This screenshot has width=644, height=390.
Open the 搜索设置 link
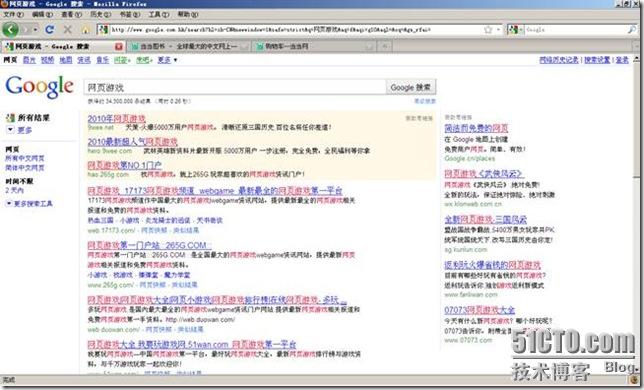click(597, 60)
